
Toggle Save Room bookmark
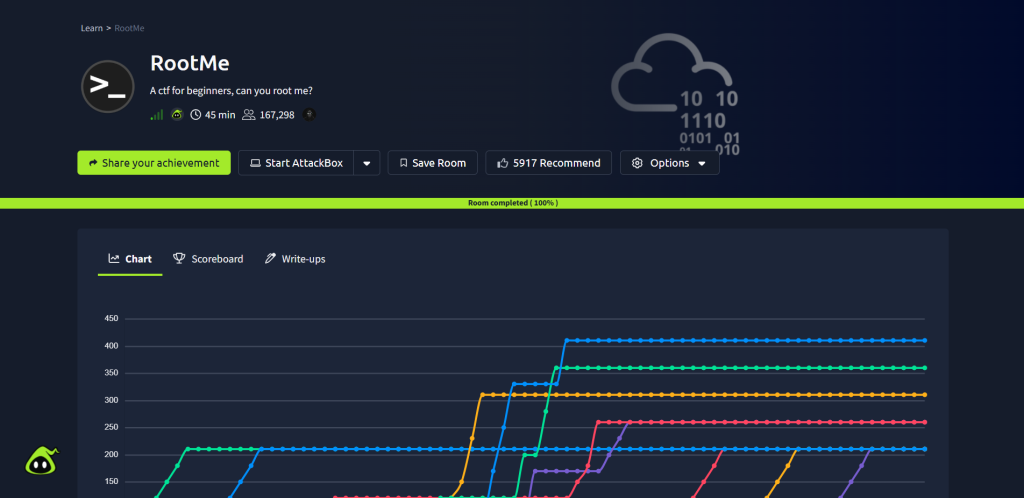point(432,163)
